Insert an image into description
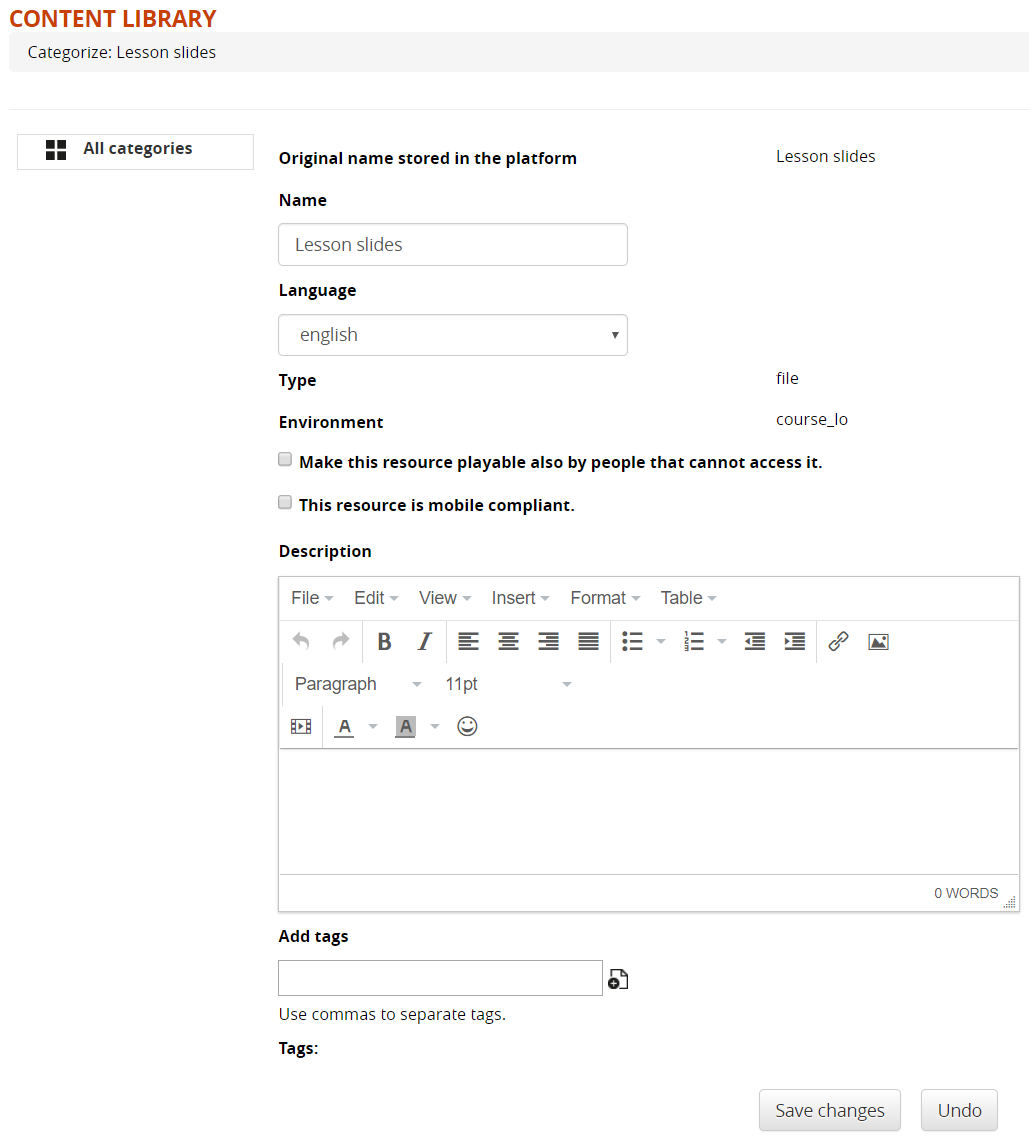 pyautogui.click(x=878, y=642)
